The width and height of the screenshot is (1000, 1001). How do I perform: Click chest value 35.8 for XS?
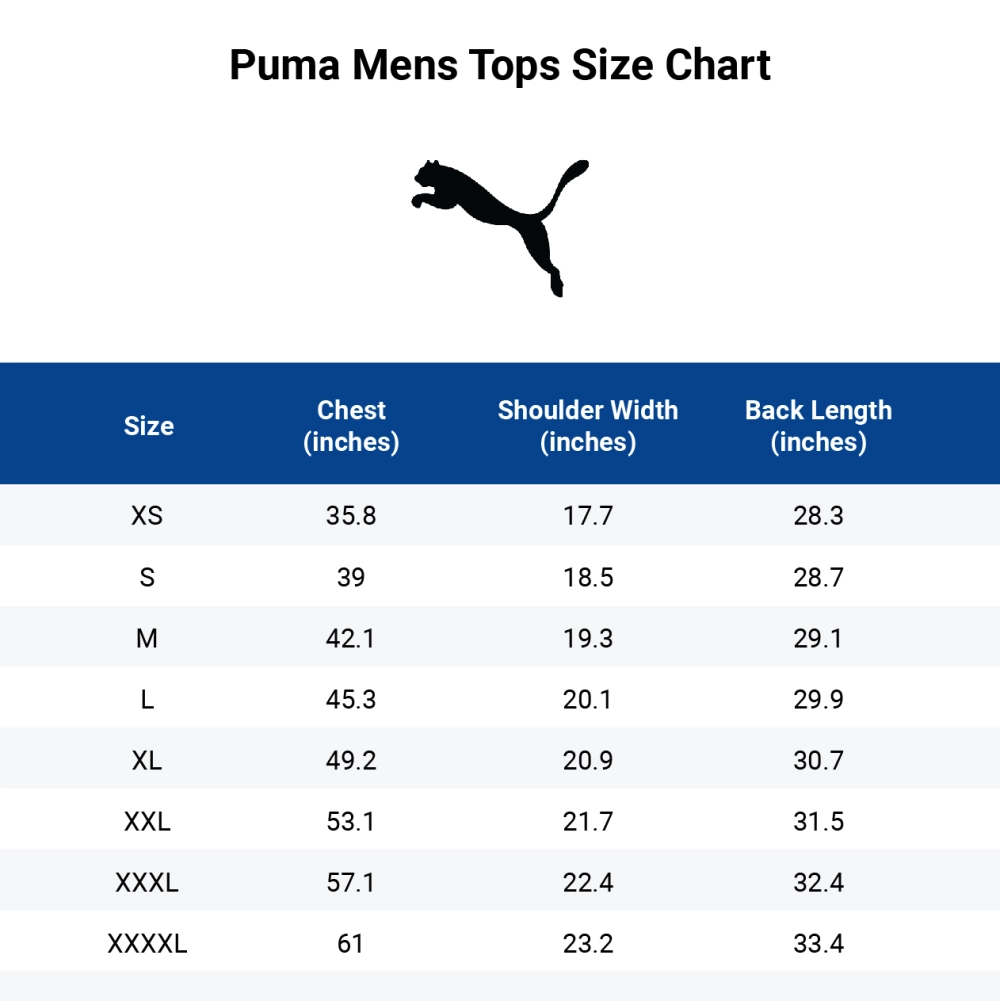click(x=351, y=516)
